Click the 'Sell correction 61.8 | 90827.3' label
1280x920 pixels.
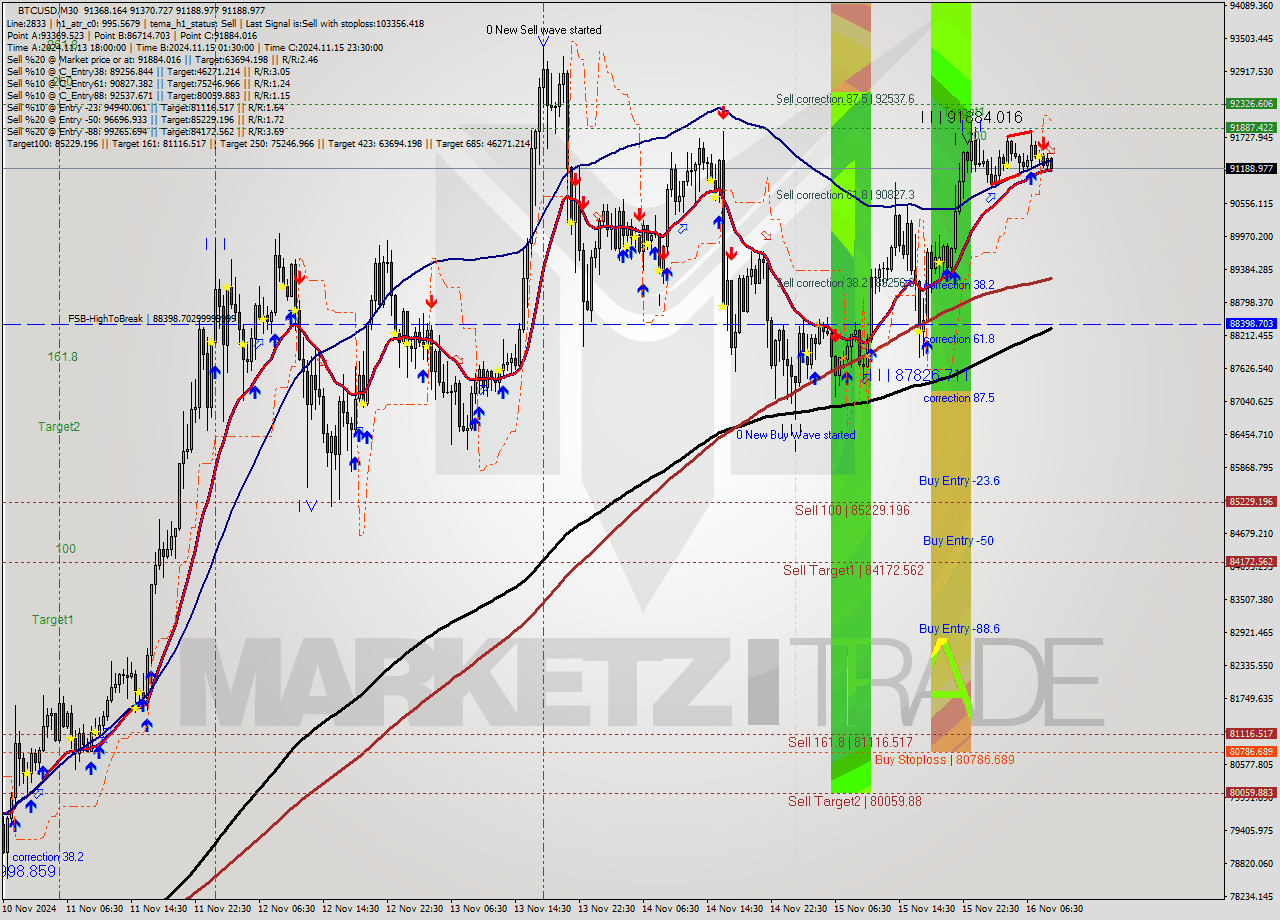(845, 195)
